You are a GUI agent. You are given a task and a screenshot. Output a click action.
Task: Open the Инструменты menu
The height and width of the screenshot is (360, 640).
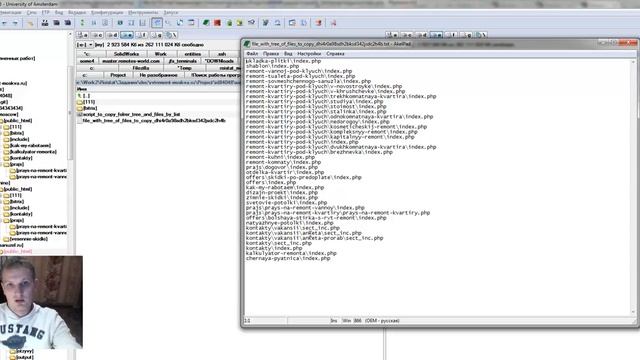tap(143, 13)
